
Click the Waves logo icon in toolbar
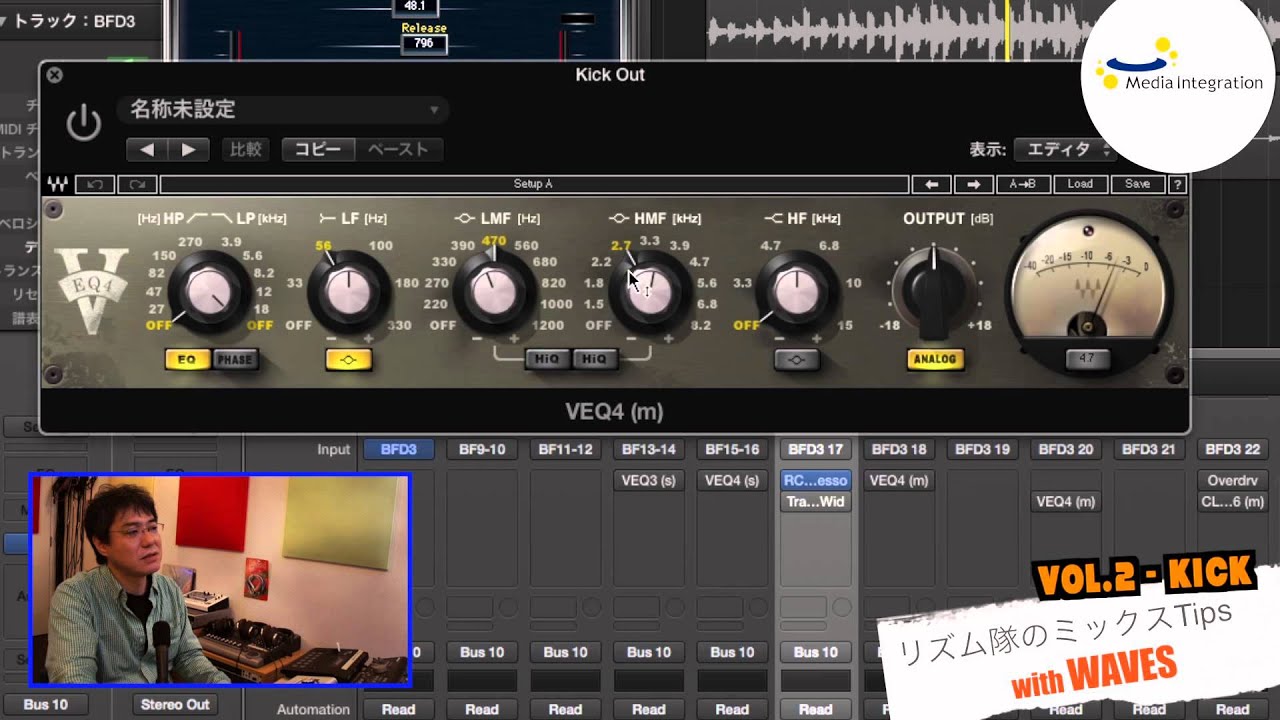tap(58, 184)
